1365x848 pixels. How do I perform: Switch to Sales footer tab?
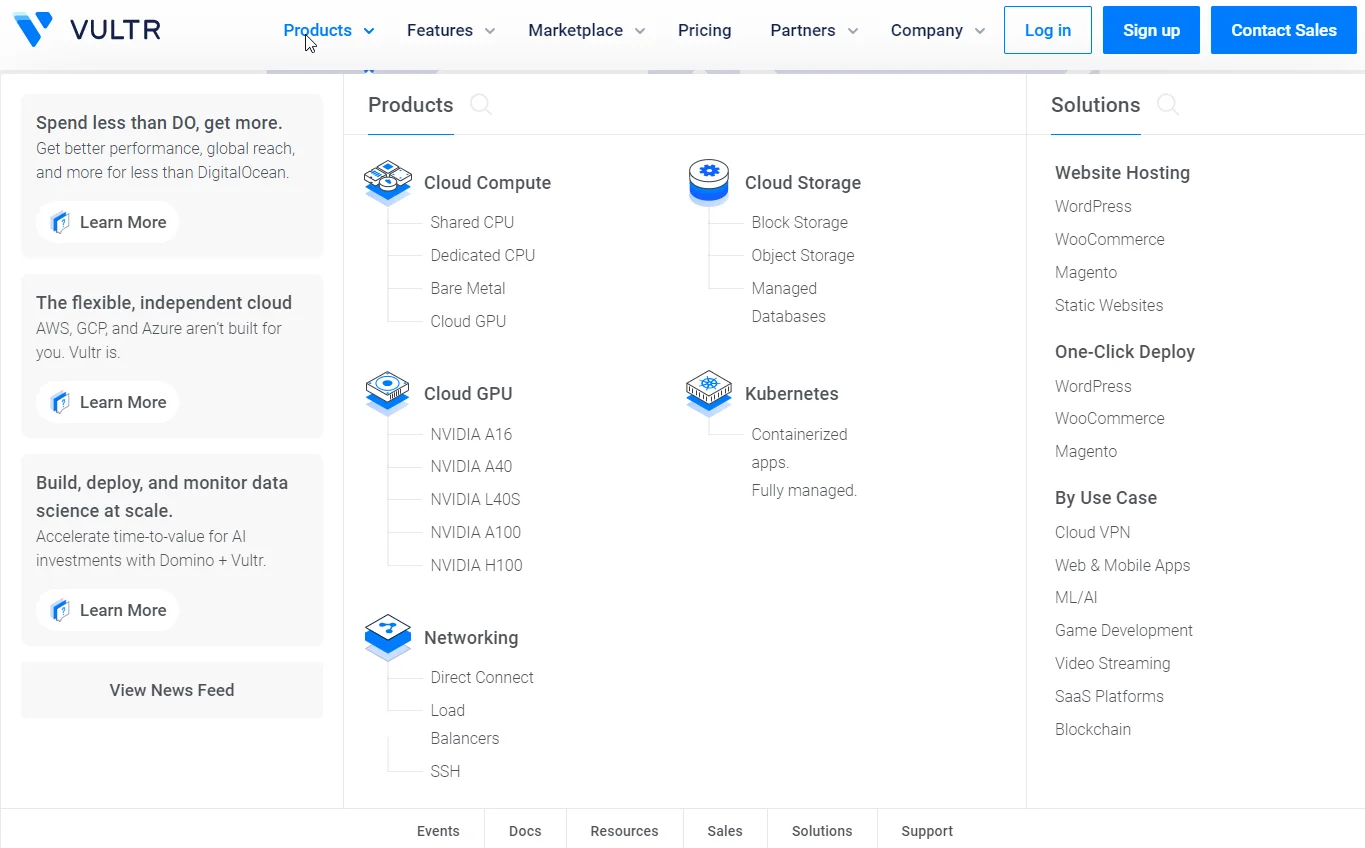(x=725, y=831)
